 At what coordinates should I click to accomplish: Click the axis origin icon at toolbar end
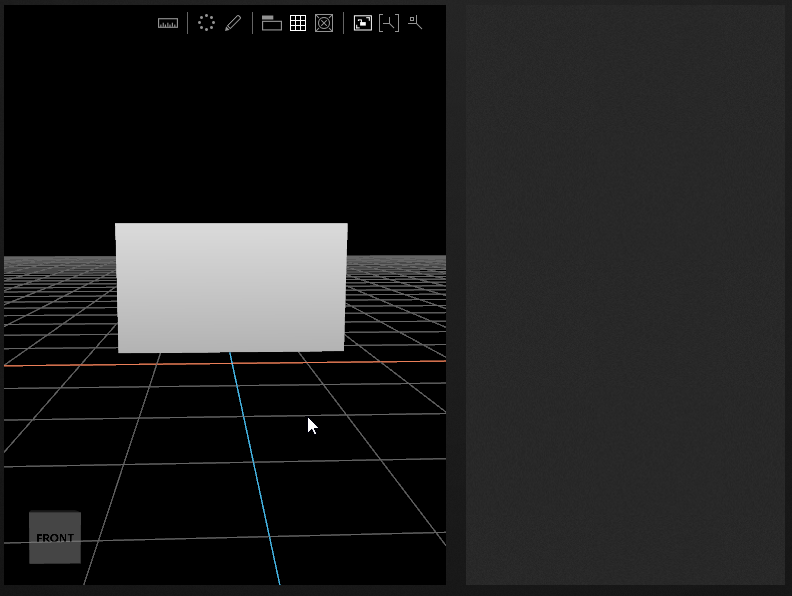pyautogui.click(x=415, y=22)
